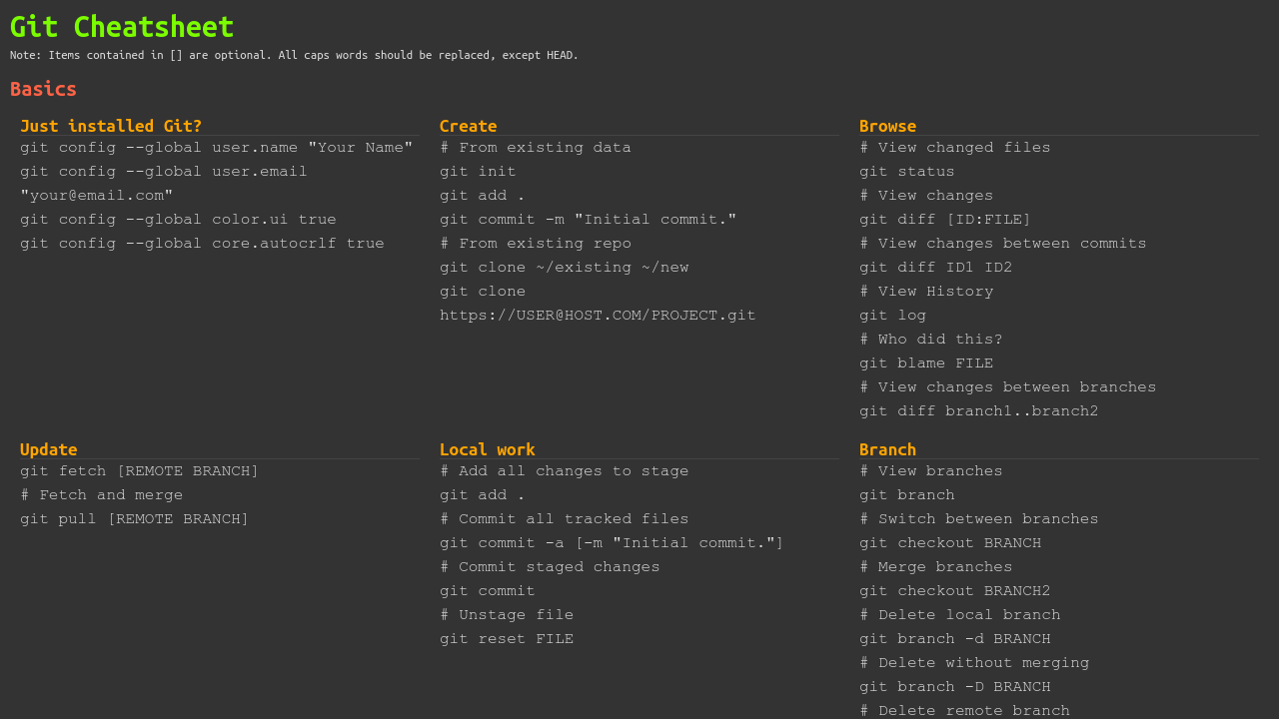This screenshot has height=719, width=1279.
Task: Click the git reset FILE command
Action: (506, 639)
